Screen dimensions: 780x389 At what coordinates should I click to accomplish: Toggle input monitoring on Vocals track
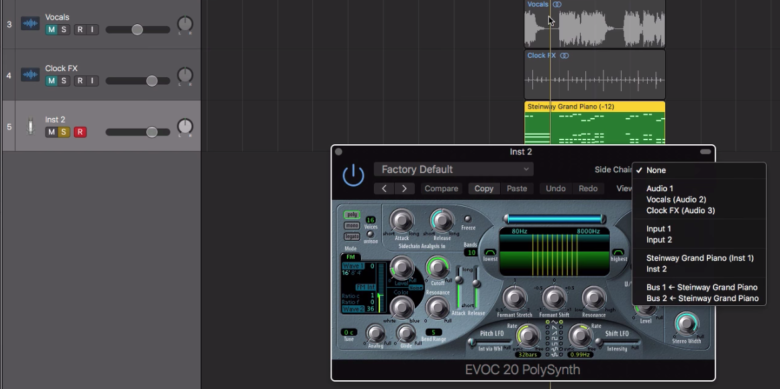coord(92,29)
